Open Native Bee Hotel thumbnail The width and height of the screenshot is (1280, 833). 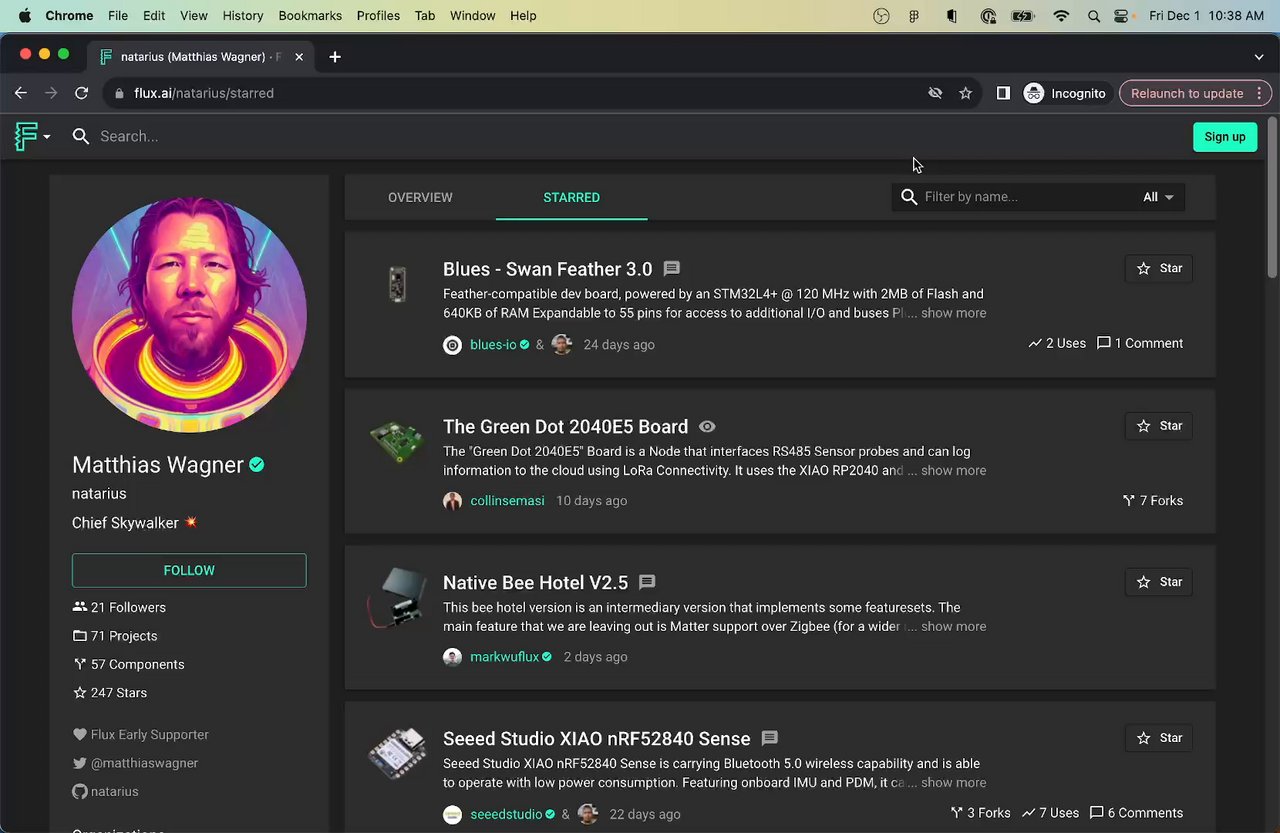396,598
